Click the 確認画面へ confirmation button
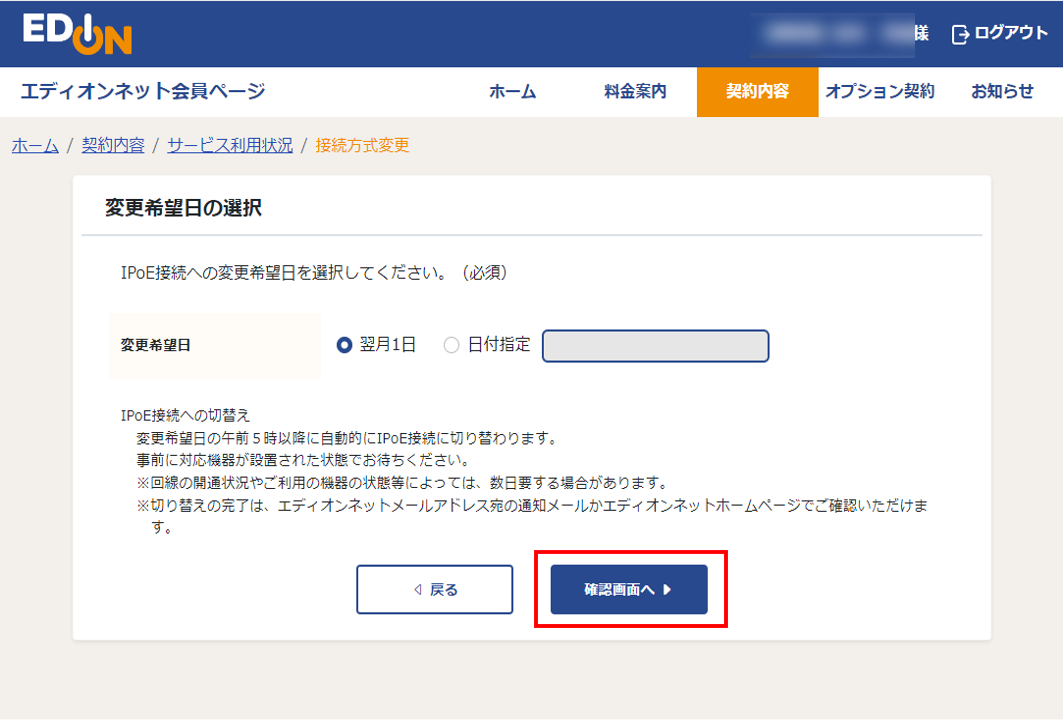Screen dimensions: 1063x720 point(628,589)
